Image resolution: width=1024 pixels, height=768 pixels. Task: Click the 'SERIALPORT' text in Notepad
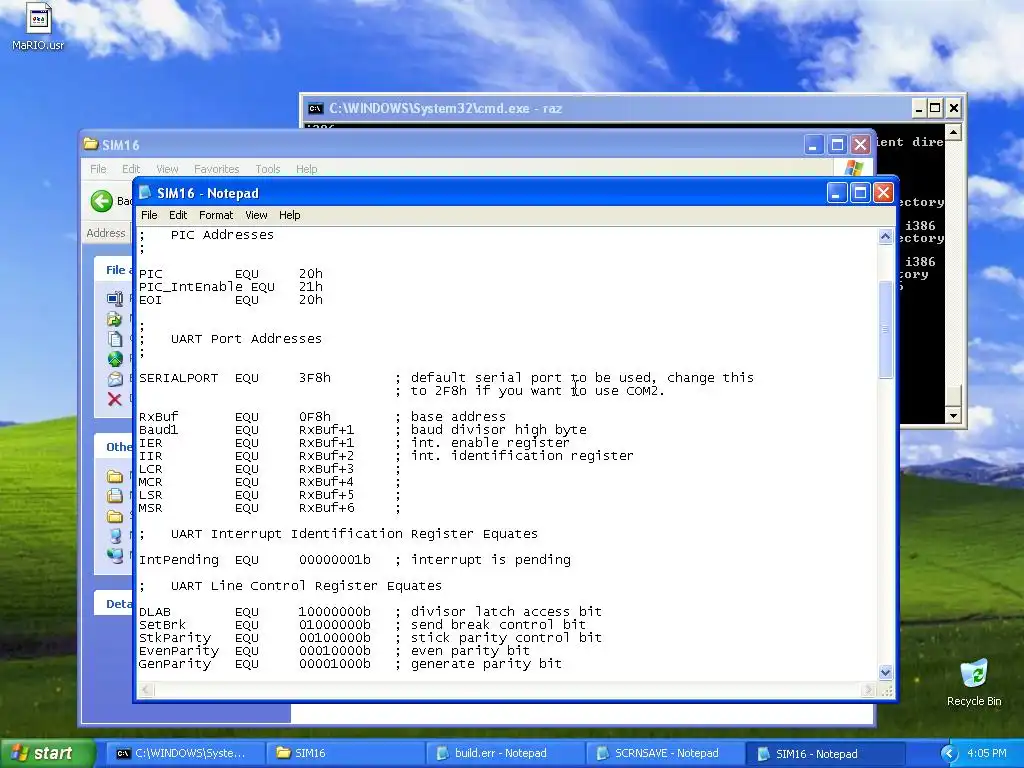click(178, 378)
